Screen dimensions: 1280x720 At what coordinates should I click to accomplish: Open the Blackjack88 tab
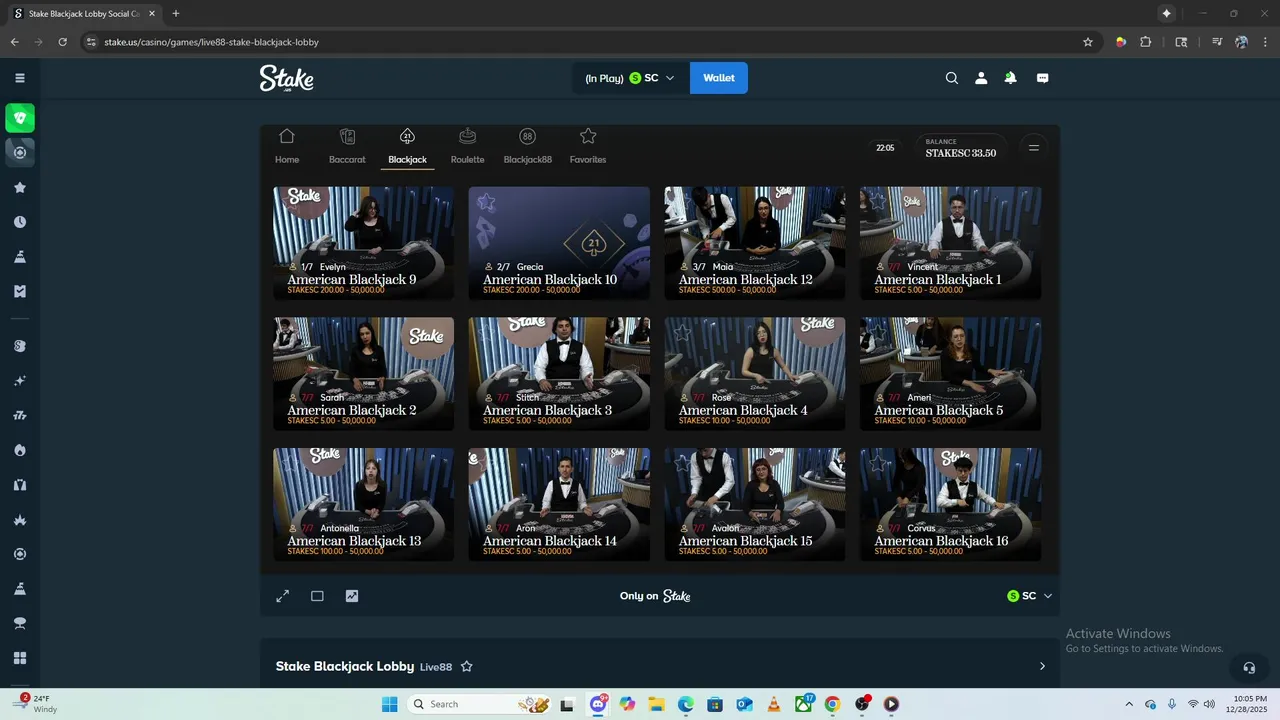tap(528, 146)
